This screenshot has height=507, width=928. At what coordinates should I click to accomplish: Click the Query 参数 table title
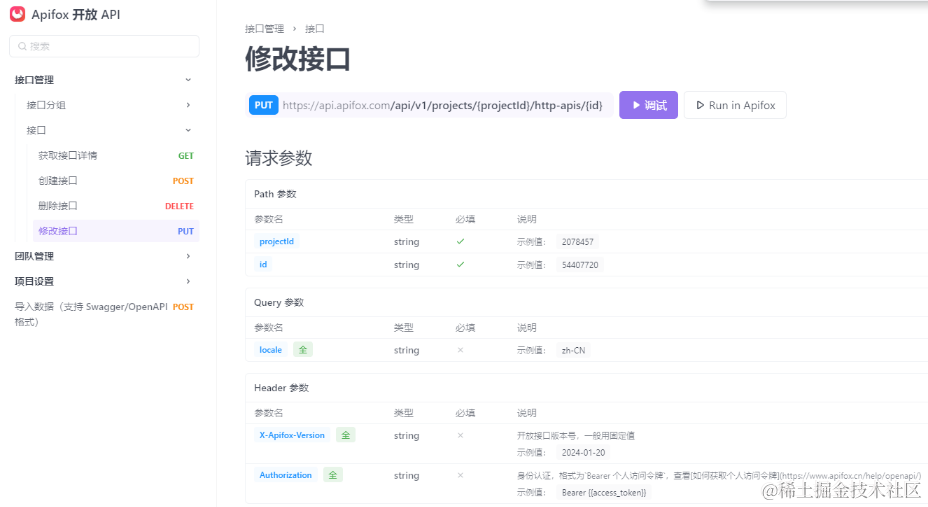(279, 302)
